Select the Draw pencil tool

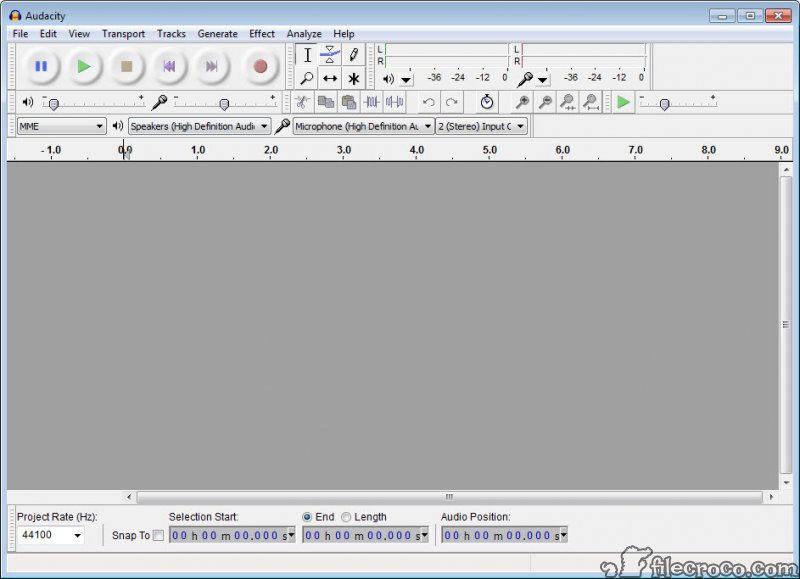(354, 55)
